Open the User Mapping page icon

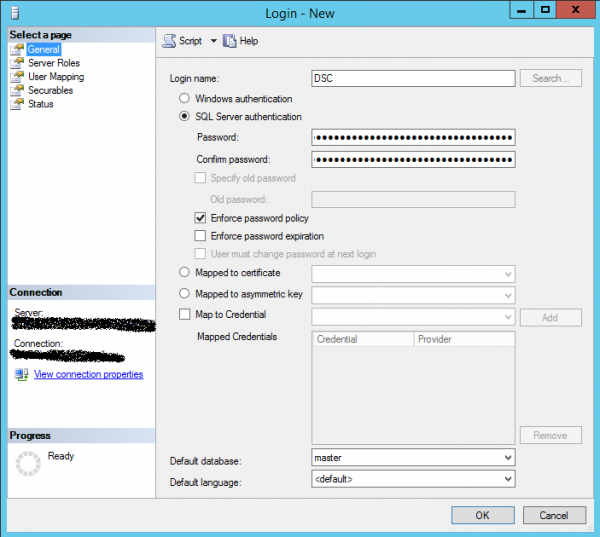(x=17, y=77)
